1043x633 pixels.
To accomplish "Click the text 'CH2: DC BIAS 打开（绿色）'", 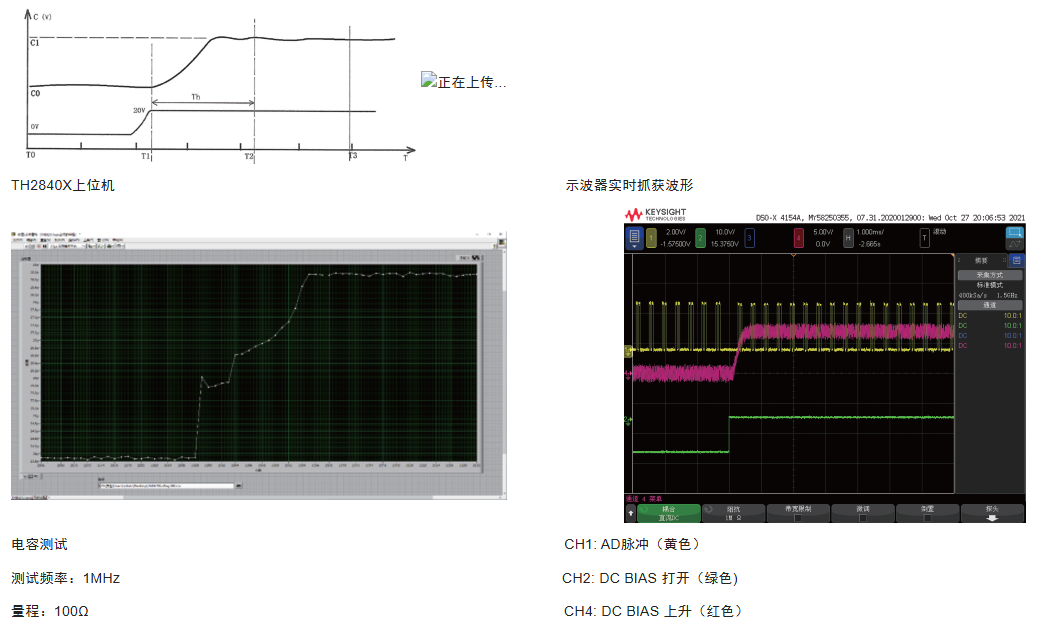I will click(x=651, y=578).
